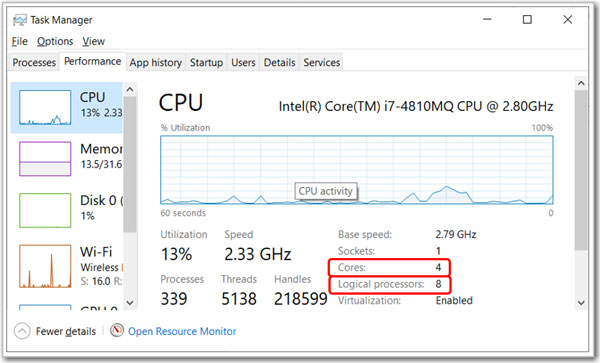This screenshot has width=600, height=363.
Task: Open the View menu
Action: 94,41
